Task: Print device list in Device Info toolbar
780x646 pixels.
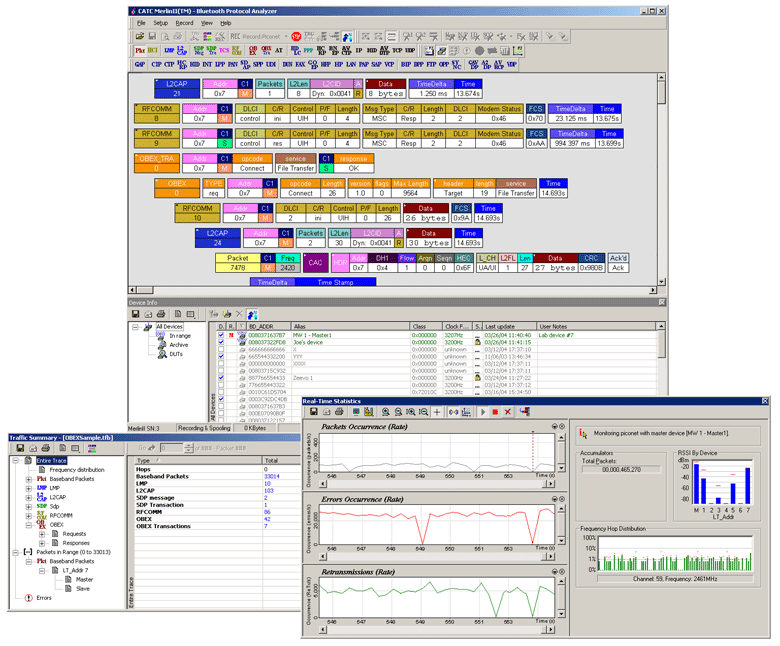Action: pos(161,314)
